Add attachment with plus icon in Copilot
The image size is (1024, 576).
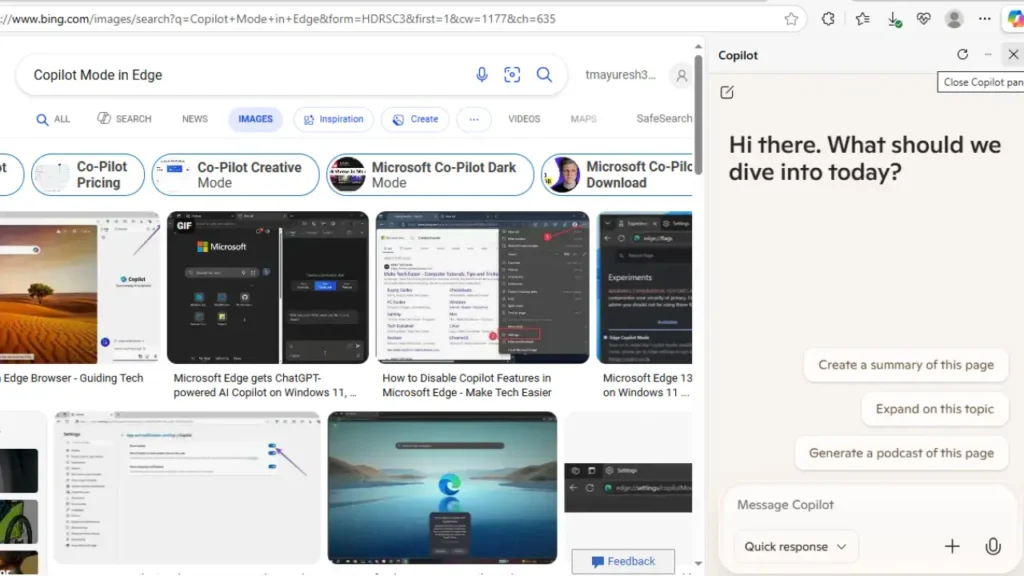click(x=952, y=546)
